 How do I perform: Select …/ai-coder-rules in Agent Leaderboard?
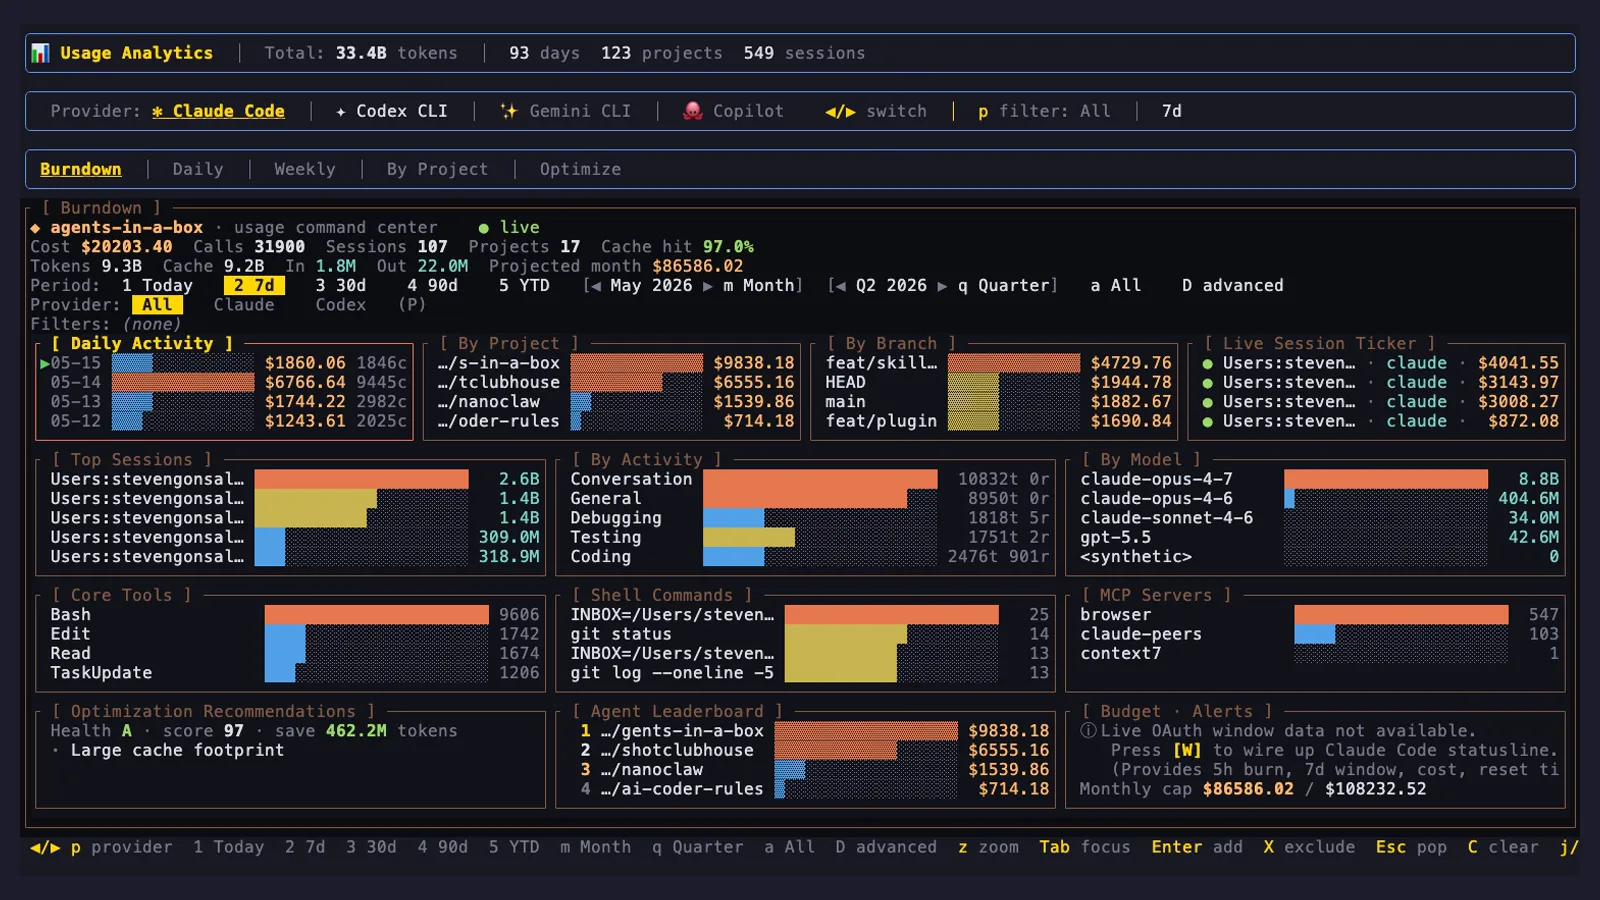(814, 789)
